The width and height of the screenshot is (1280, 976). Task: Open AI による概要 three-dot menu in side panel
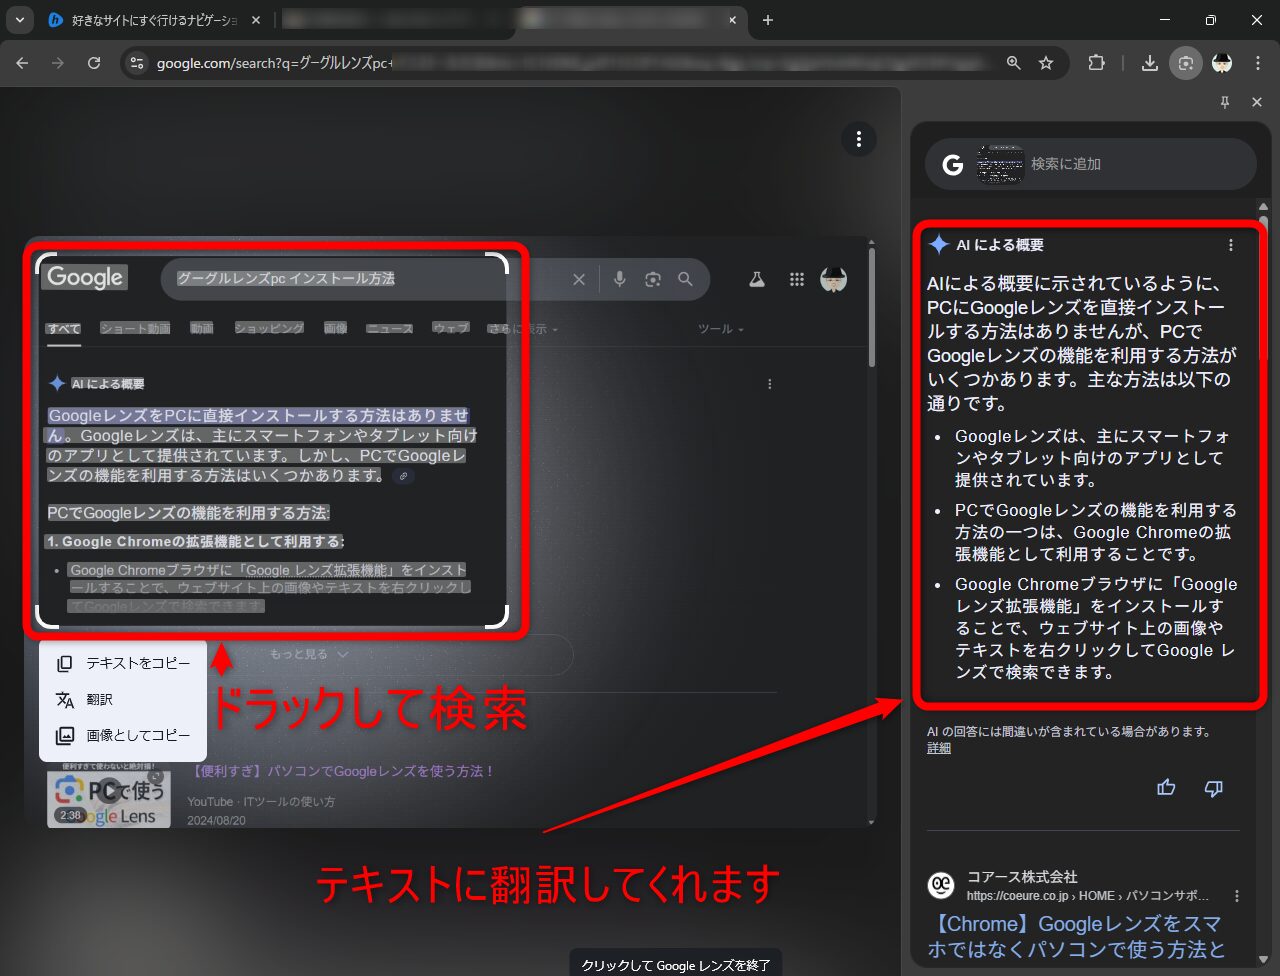[1231, 245]
